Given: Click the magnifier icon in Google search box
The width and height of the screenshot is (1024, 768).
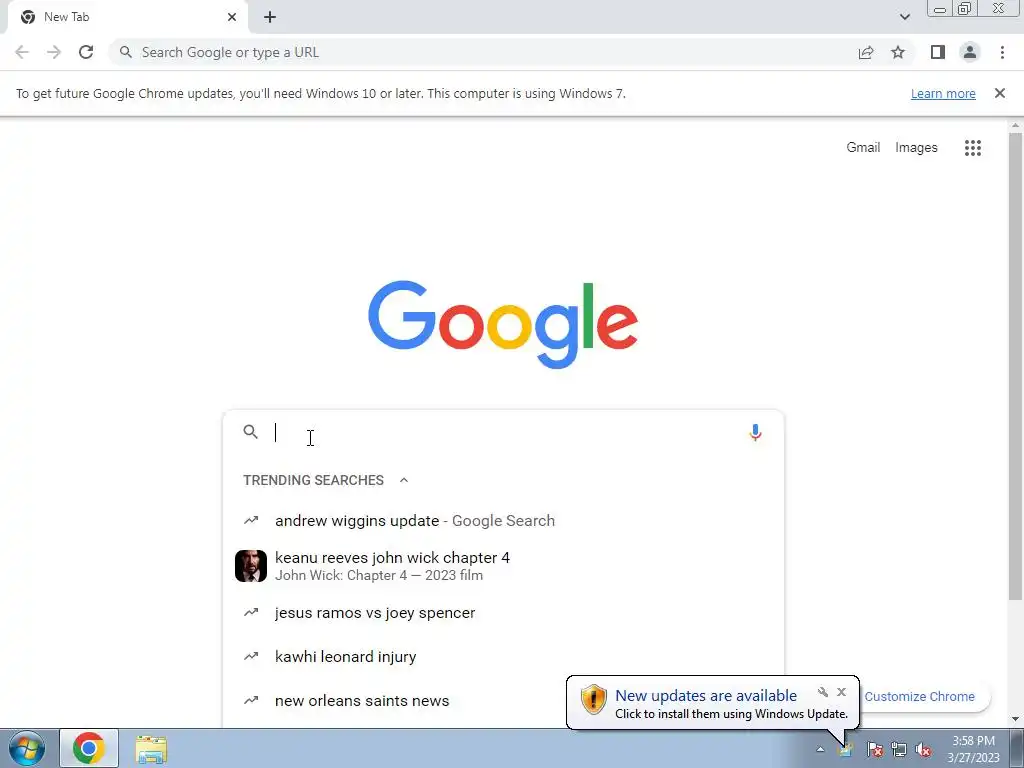Looking at the screenshot, I should [250, 432].
